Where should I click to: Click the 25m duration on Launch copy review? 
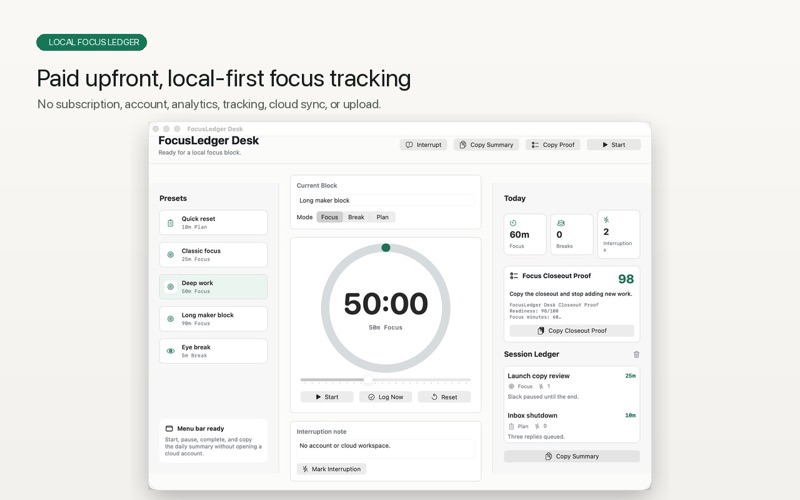pos(631,376)
